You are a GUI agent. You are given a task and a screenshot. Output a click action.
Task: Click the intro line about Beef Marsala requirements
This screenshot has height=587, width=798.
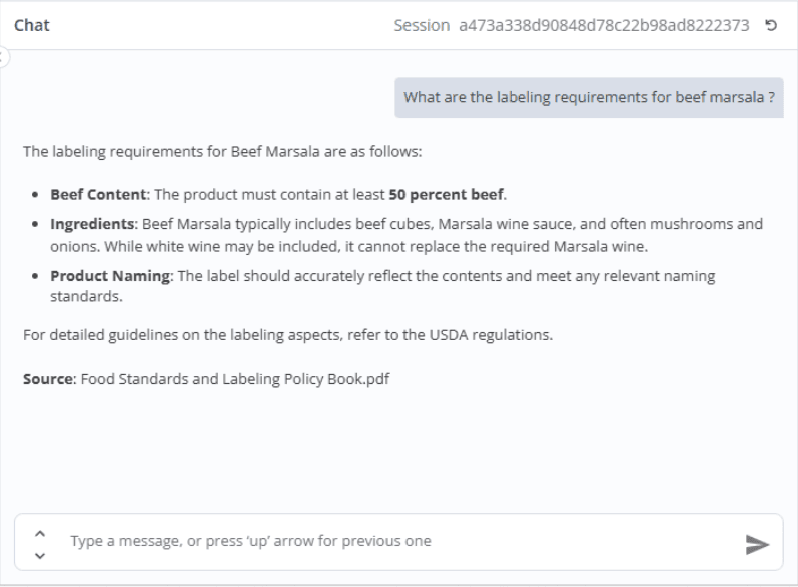click(x=222, y=152)
